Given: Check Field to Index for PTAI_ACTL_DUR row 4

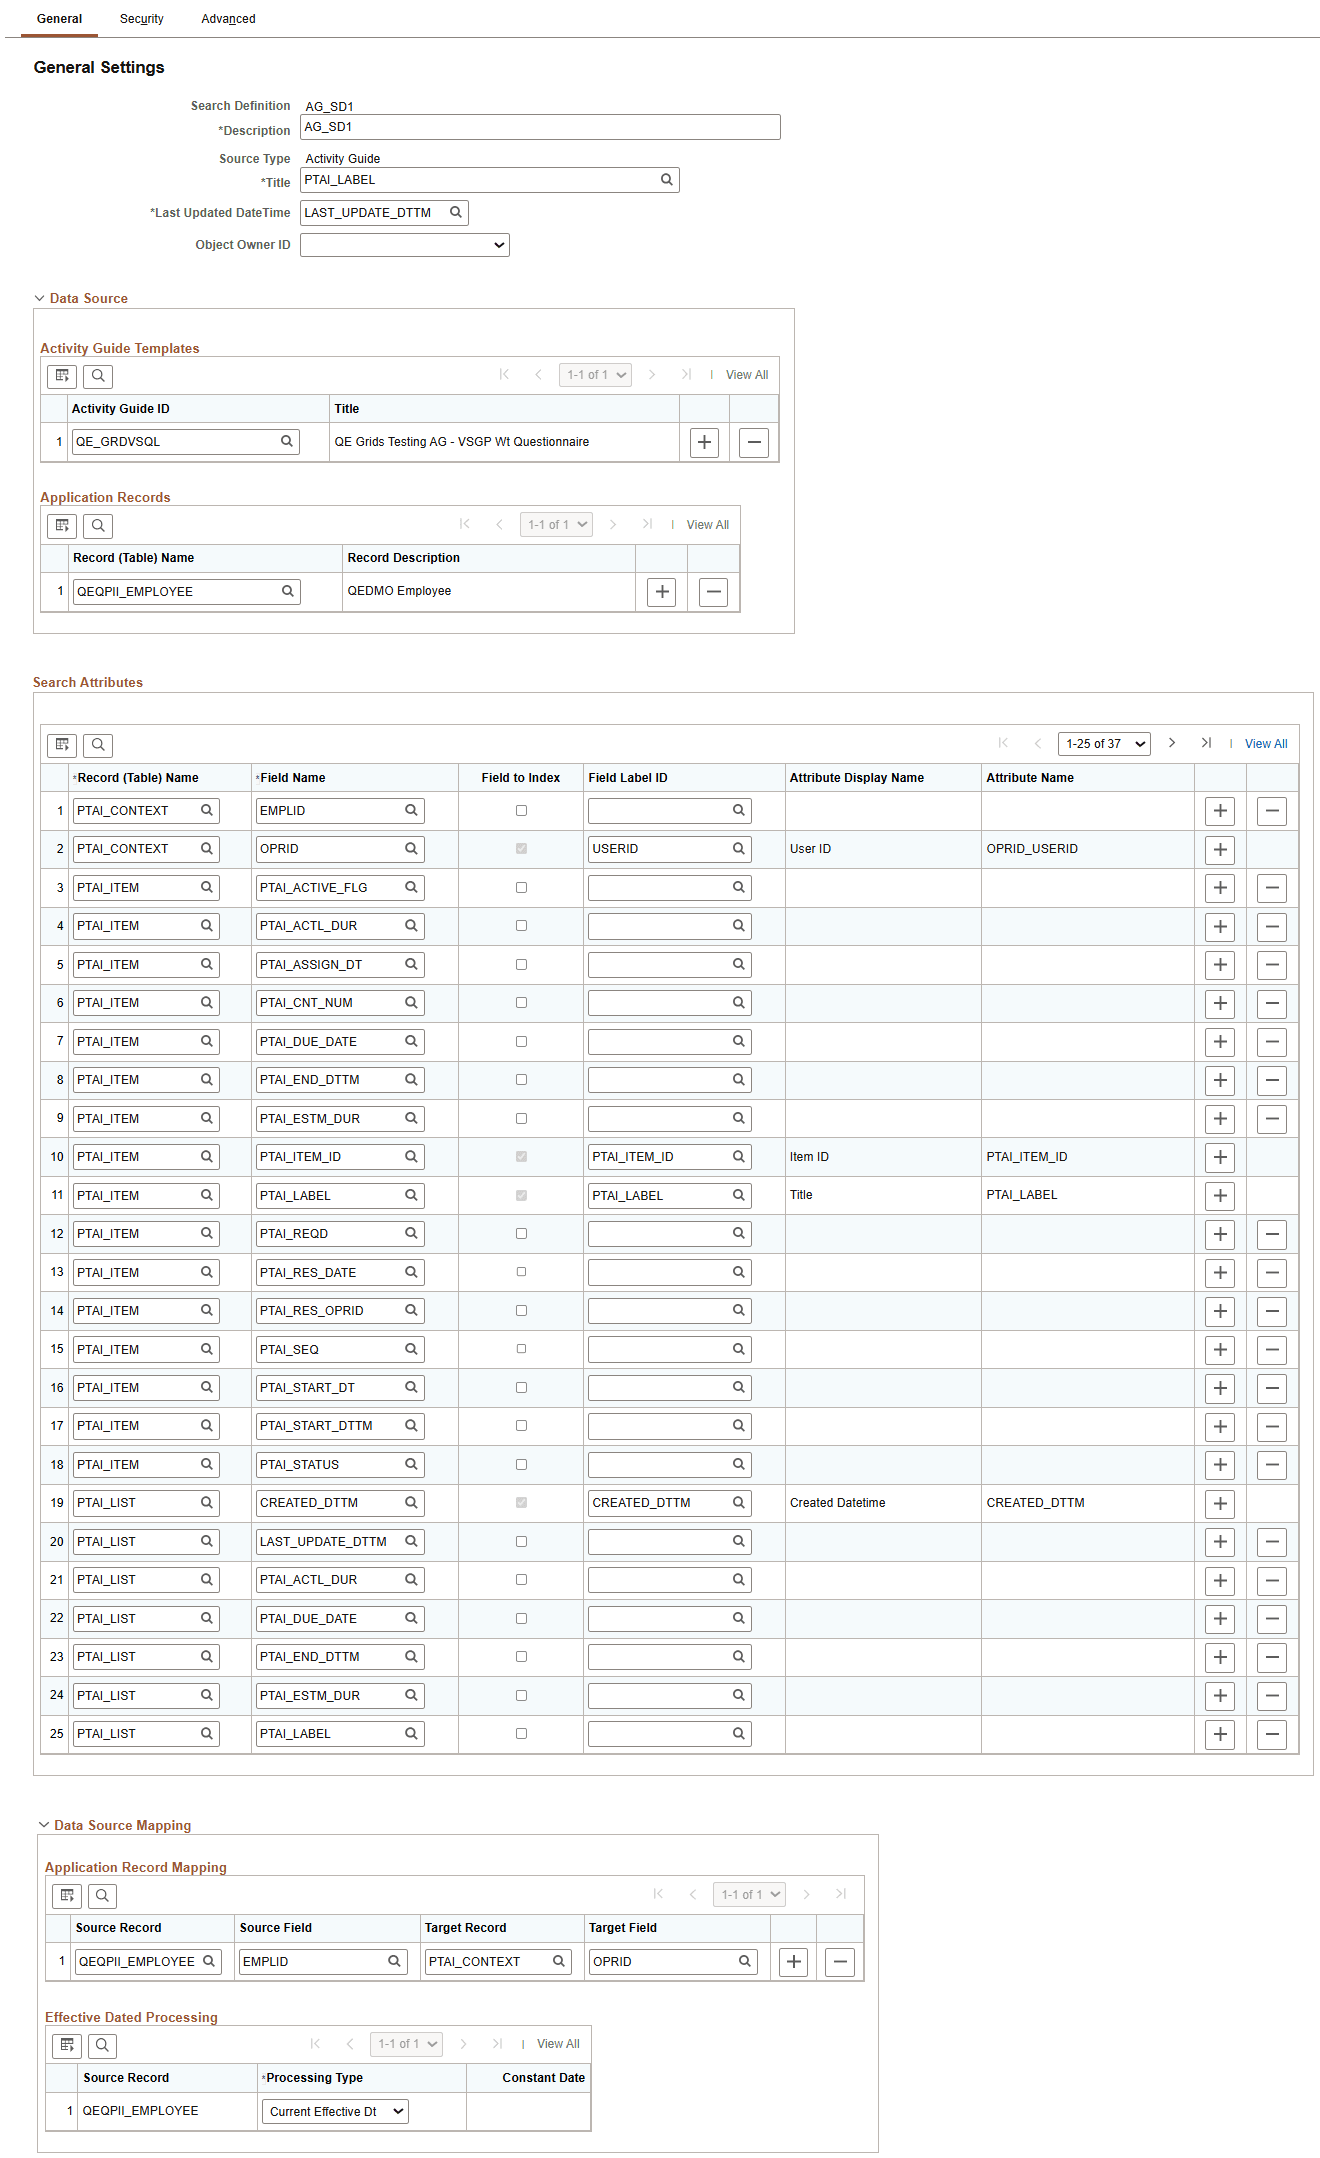Looking at the screenshot, I should coord(521,926).
